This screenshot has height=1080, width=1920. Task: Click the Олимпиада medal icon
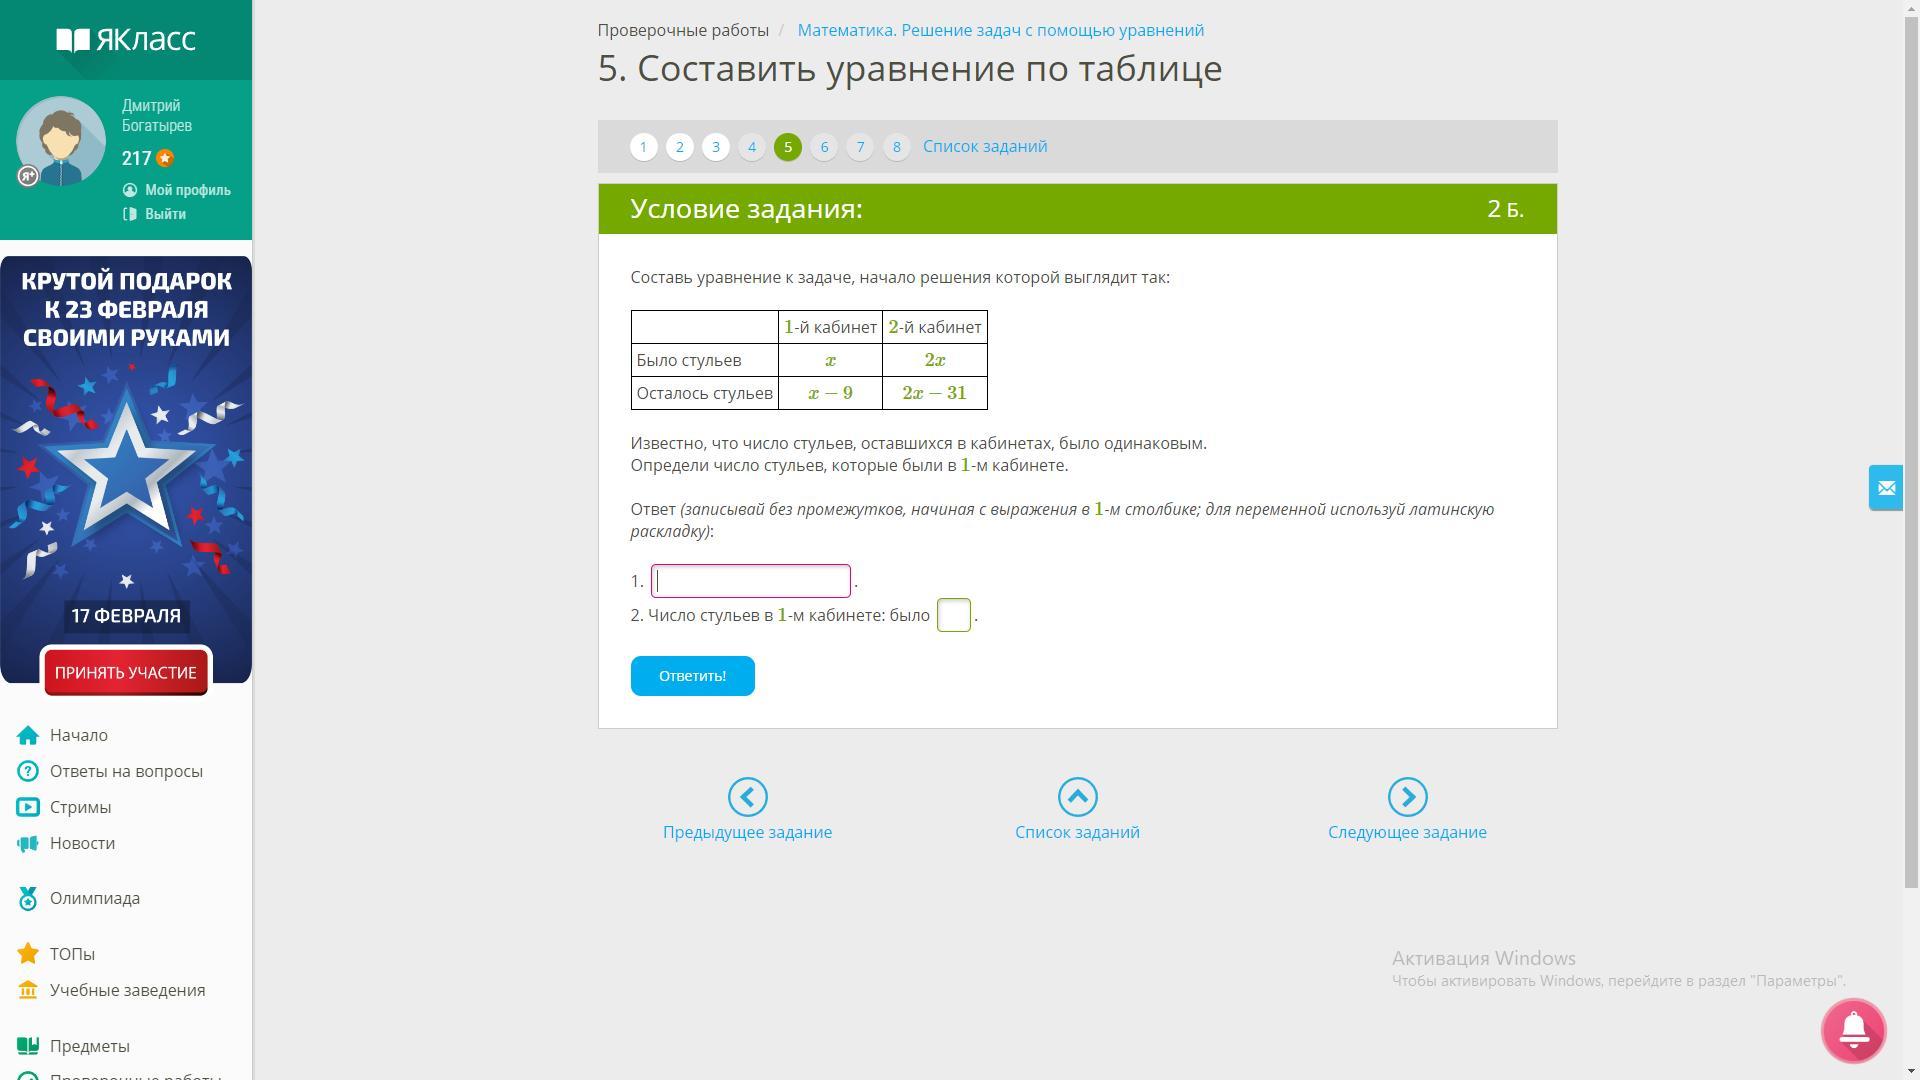pyautogui.click(x=28, y=899)
